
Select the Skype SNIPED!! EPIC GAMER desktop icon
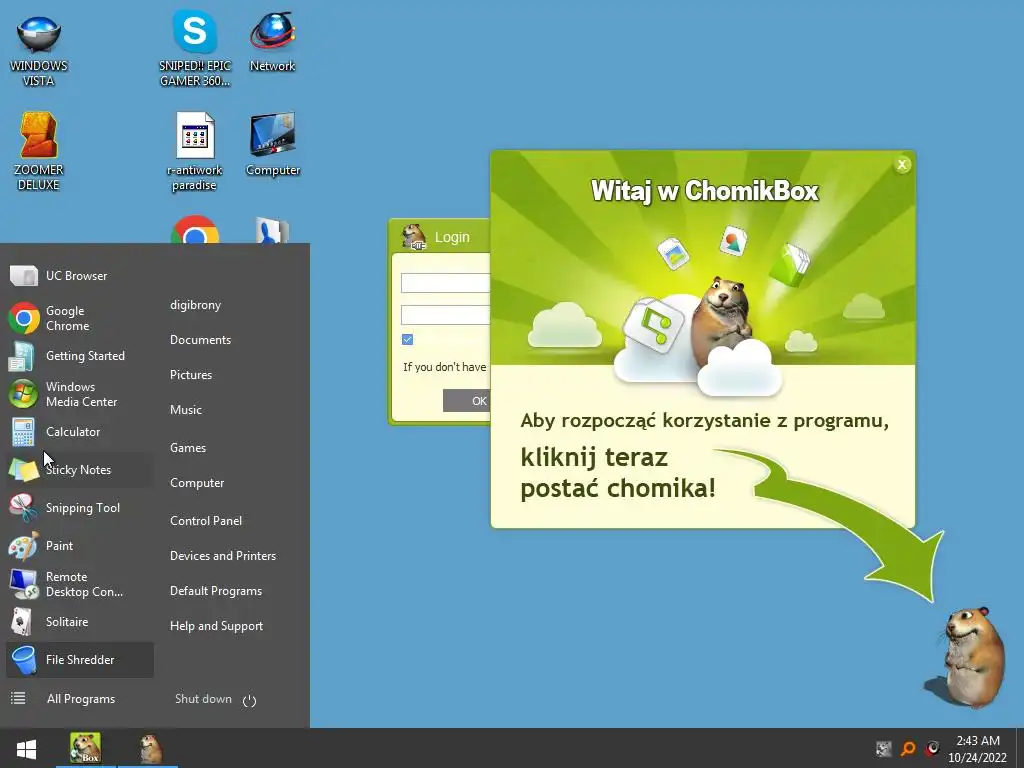(195, 49)
